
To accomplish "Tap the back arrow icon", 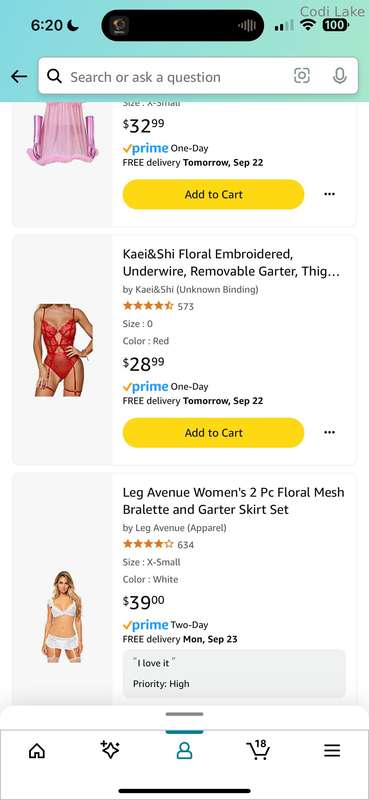I will point(19,77).
